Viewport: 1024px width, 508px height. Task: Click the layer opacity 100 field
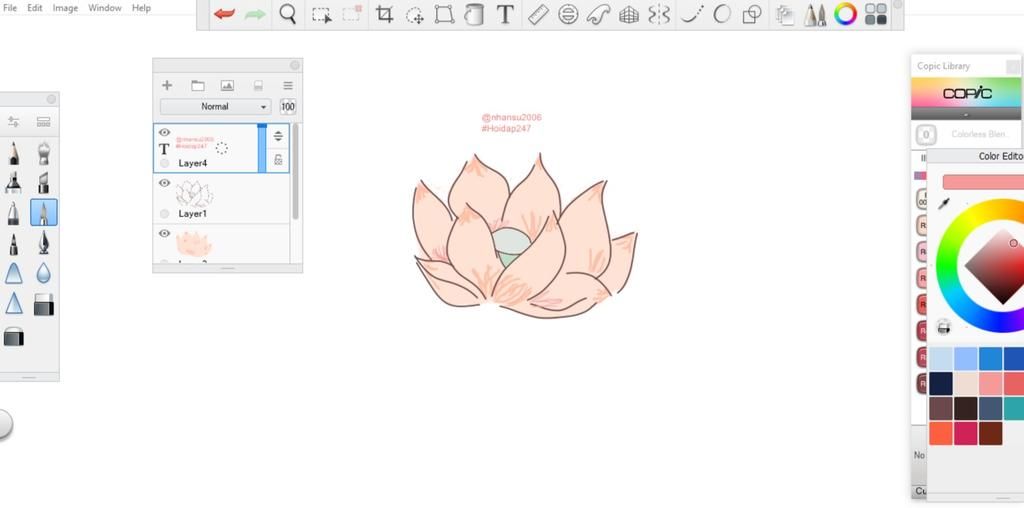pyautogui.click(x=288, y=106)
